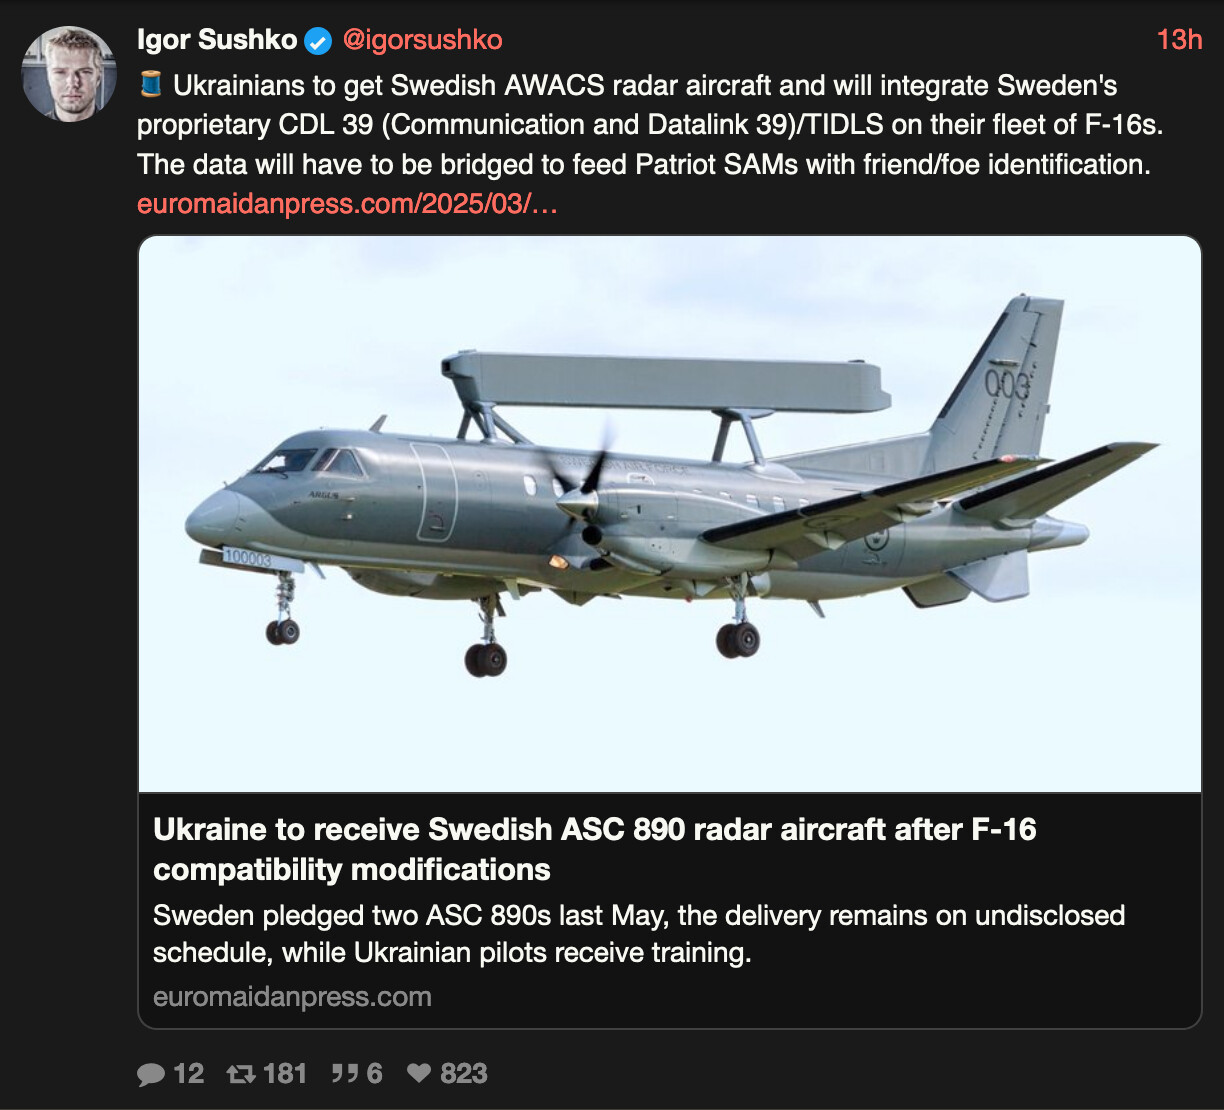The image size is (1224, 1110).
Task: Open the 13h timestamp permalink
Action: click(x=1179, y=40)
